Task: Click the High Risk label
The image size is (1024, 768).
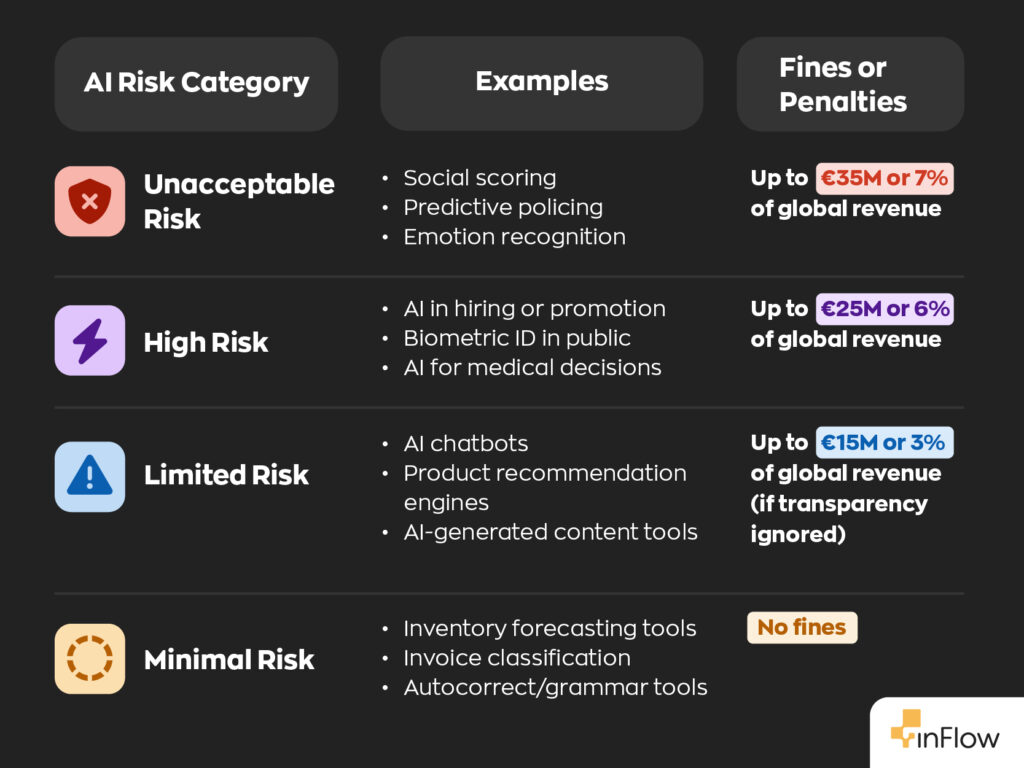Action: 206,343
